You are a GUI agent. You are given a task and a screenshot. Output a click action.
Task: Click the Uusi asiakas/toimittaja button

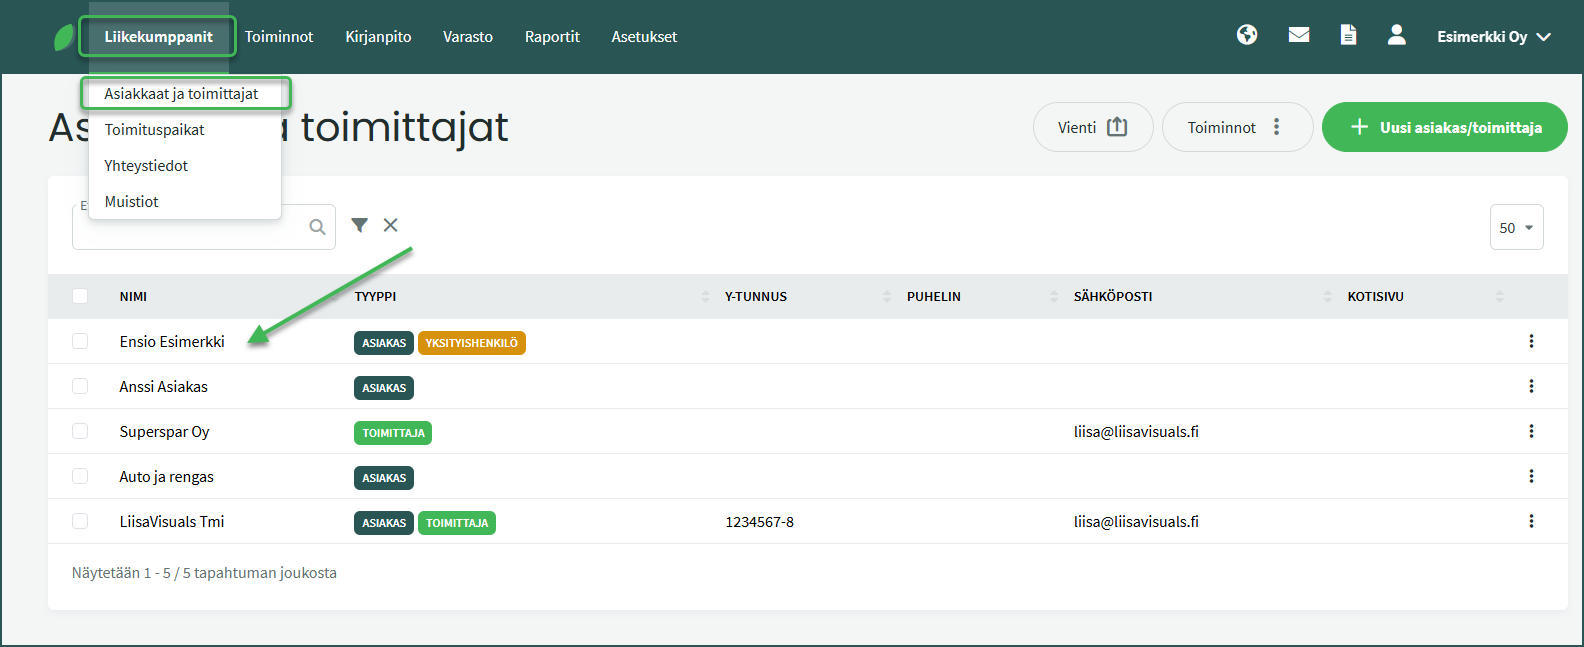1444,127
